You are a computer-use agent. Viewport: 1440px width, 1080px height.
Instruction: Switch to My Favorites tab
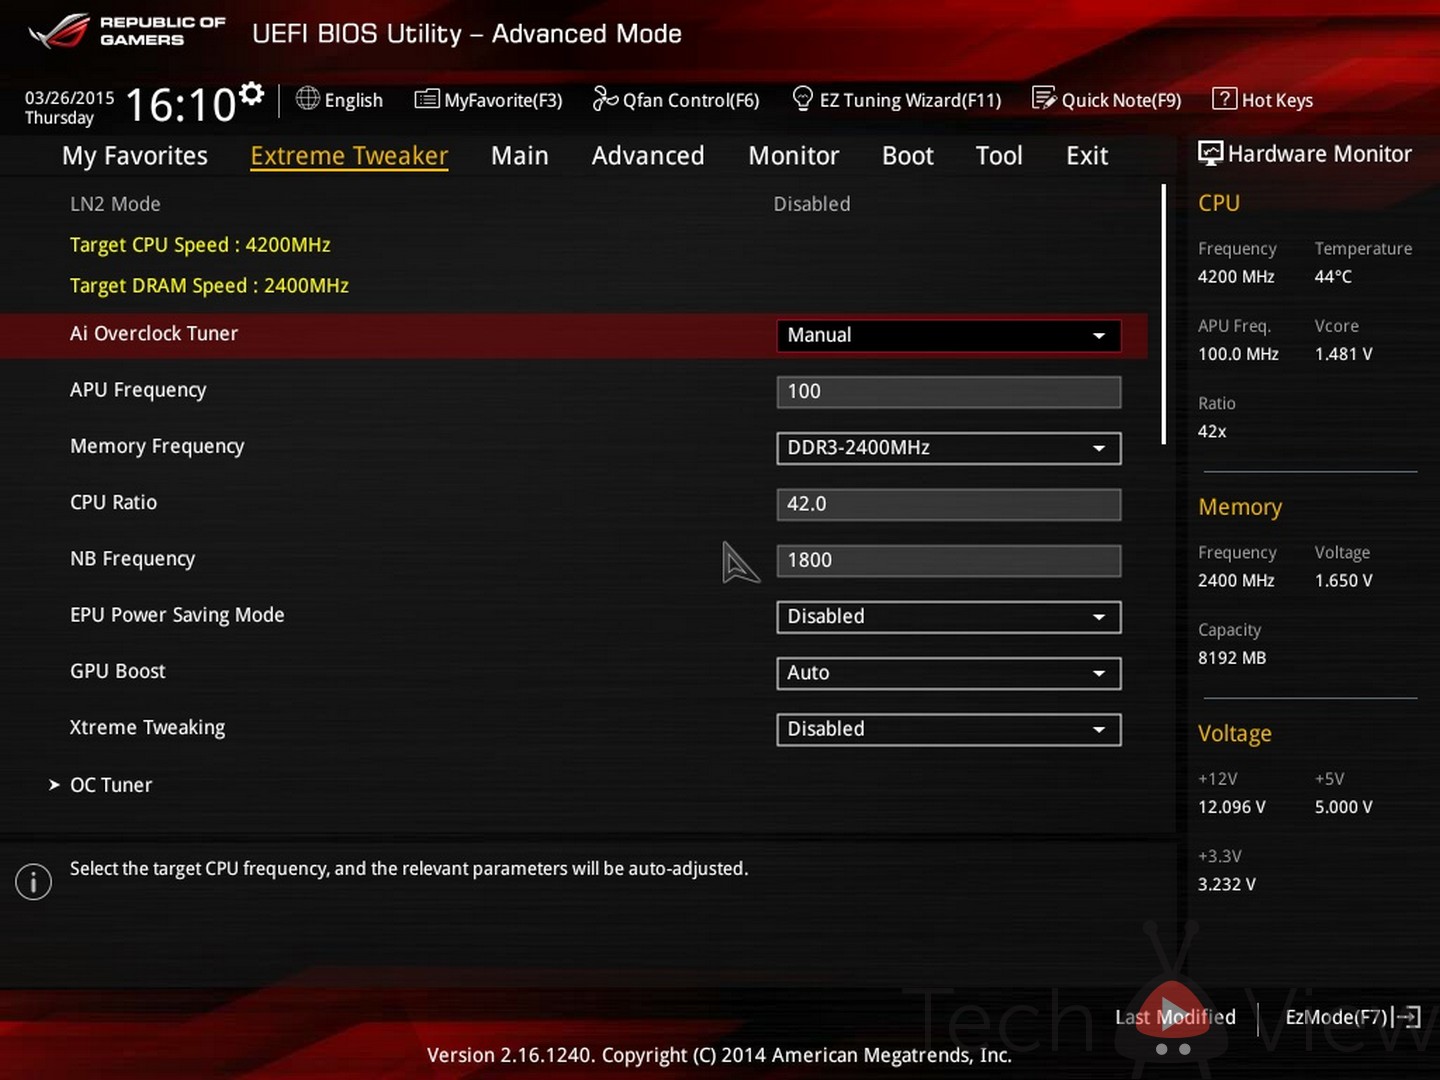pos(135,156)
